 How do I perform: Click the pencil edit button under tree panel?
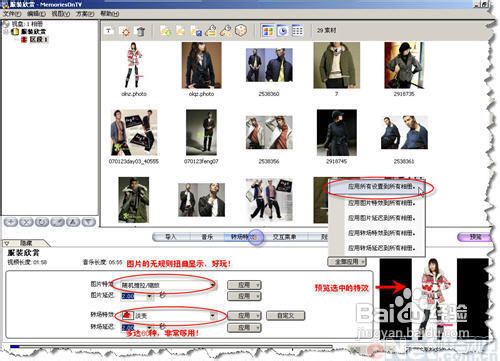click(x=57, y=222)
